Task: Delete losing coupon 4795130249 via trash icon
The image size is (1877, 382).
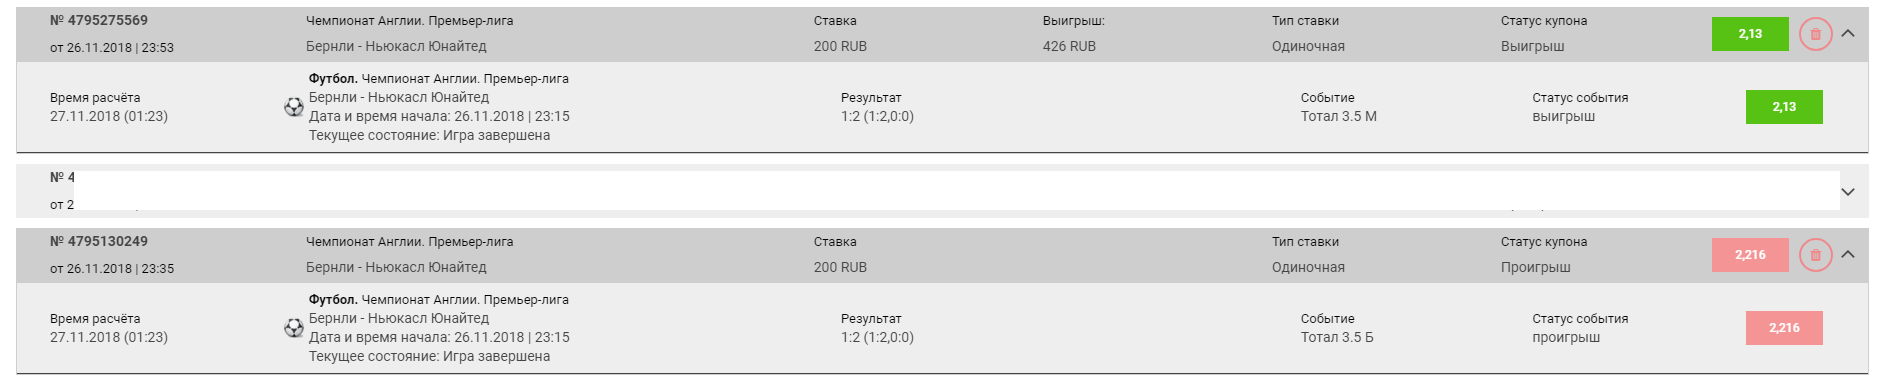Action: 1815,255
